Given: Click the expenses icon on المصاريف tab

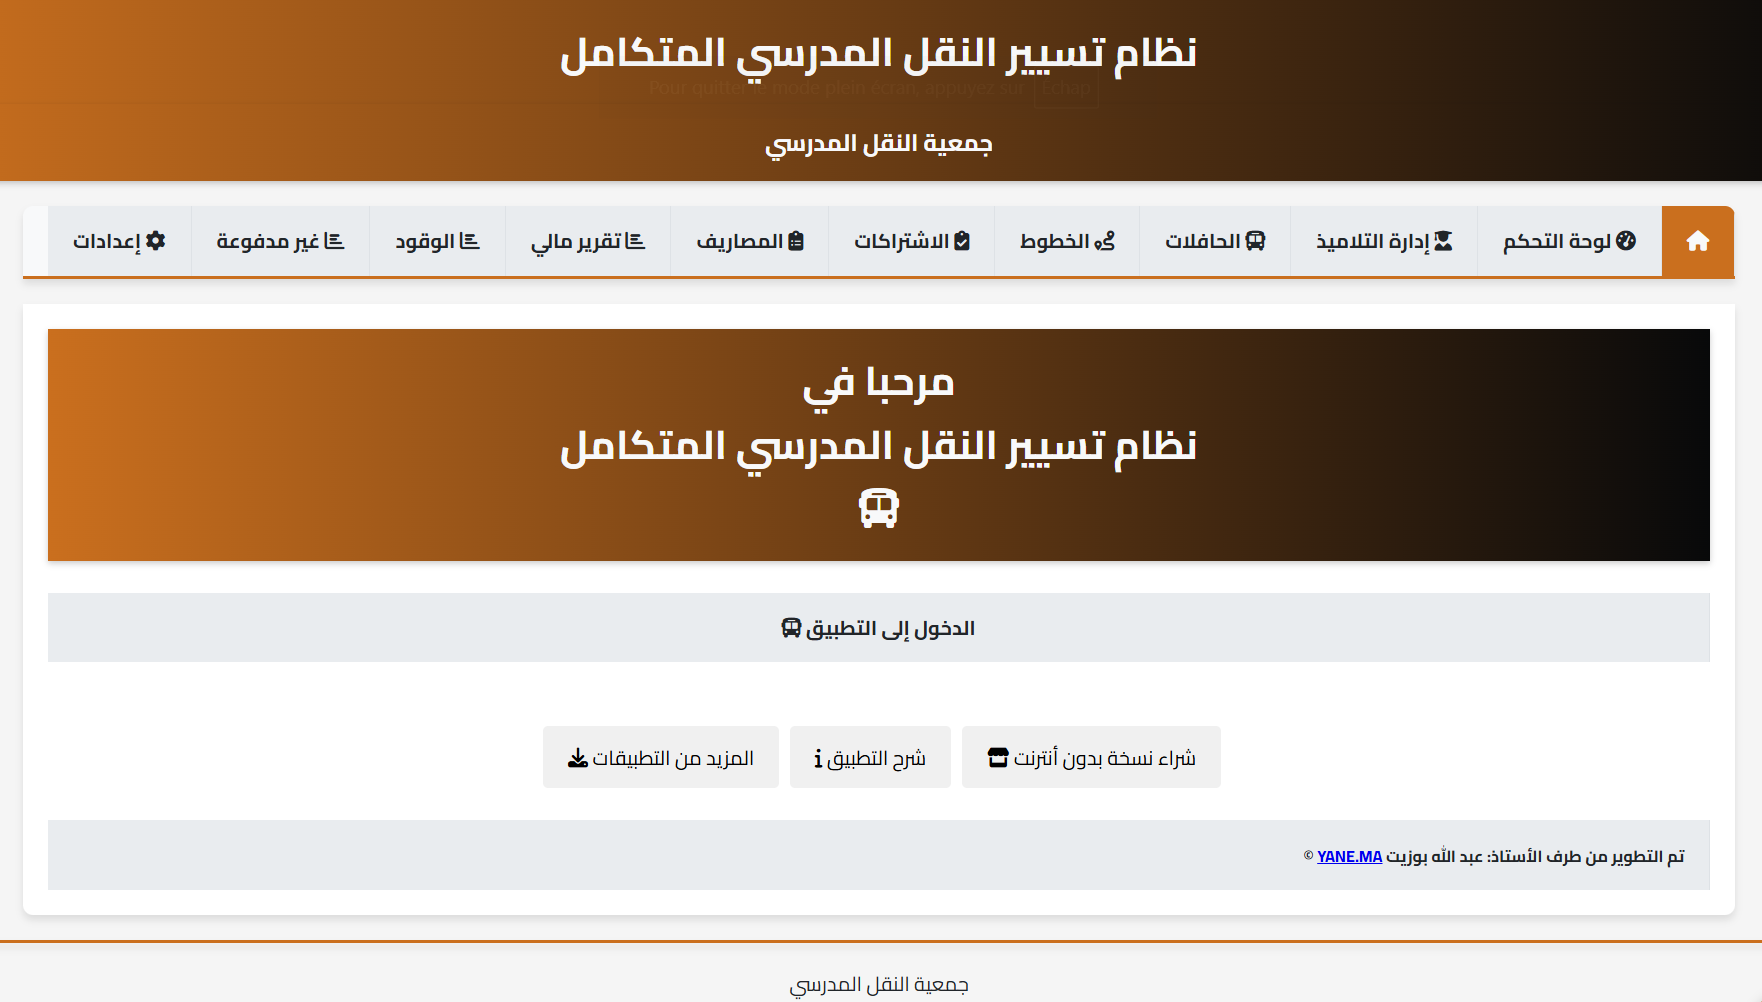Looking at the screenshot, I should [795, 240].
